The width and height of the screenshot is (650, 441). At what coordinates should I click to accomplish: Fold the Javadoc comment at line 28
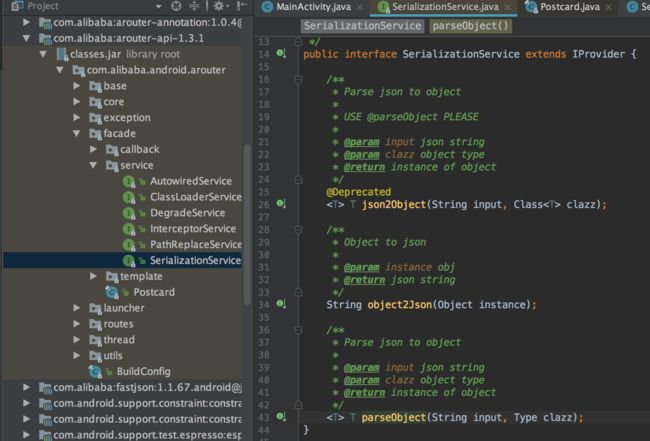pos(298,230)
